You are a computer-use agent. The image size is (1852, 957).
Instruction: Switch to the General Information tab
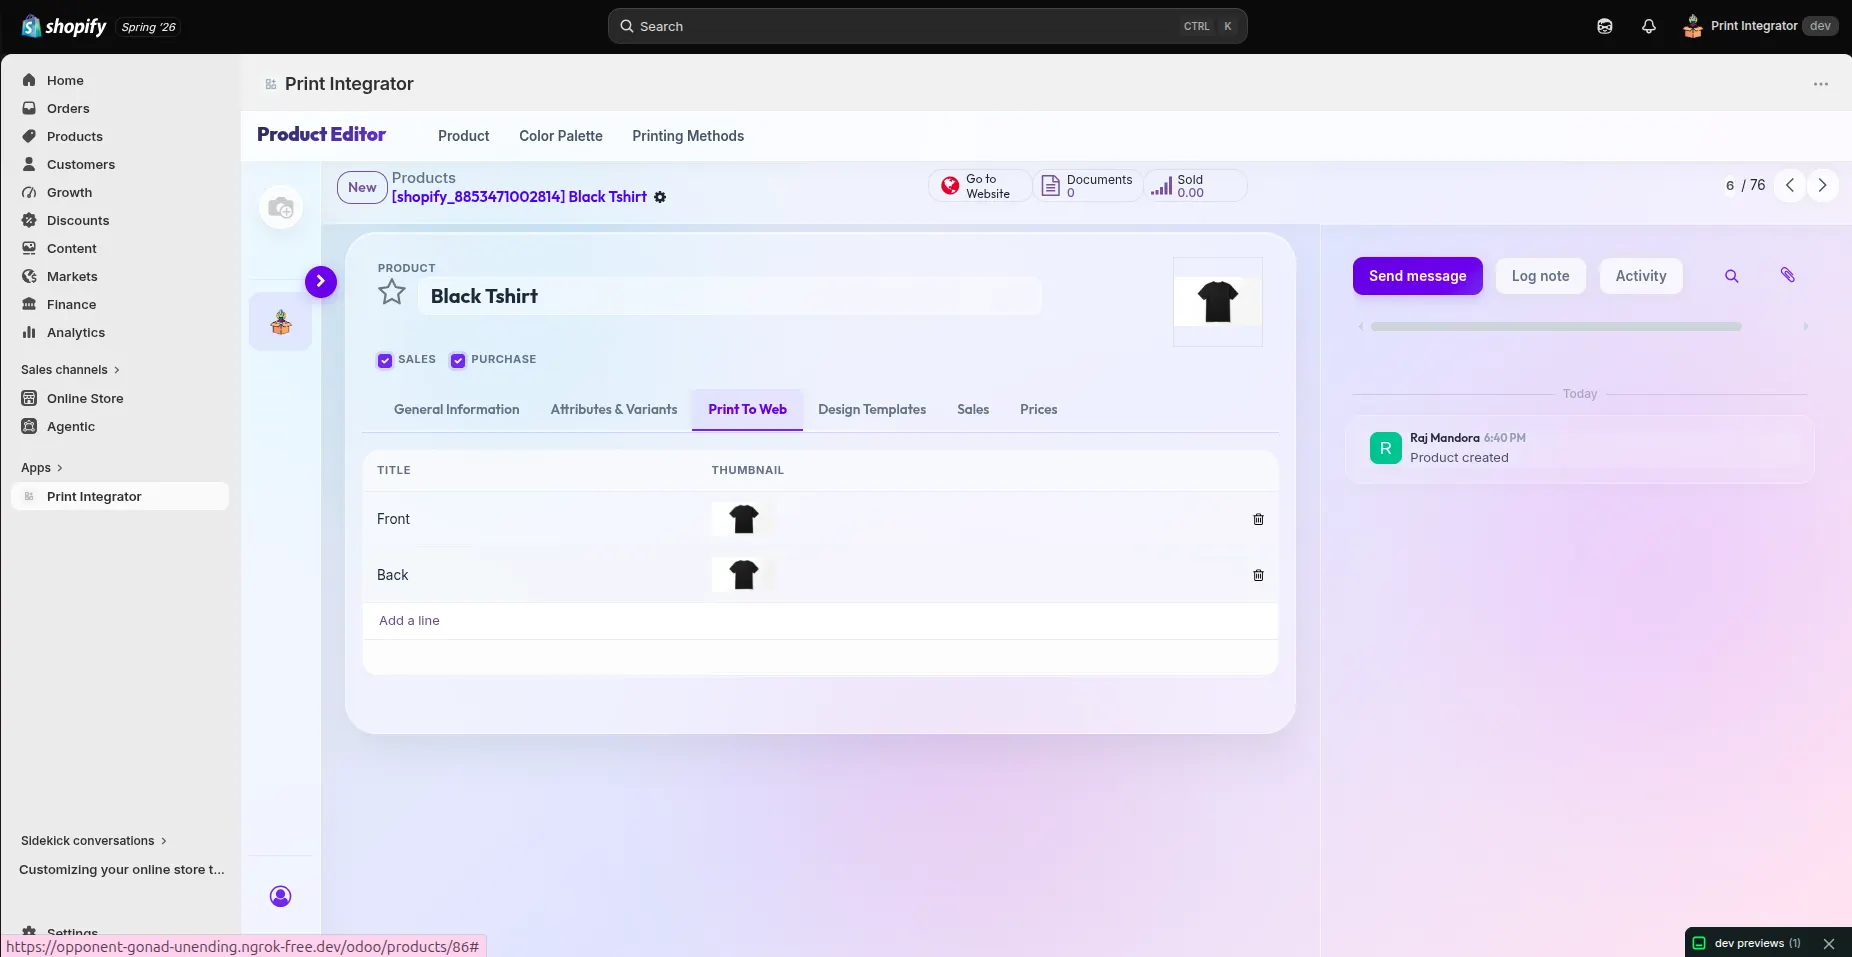pyautogui.click(x=457, y=409)
